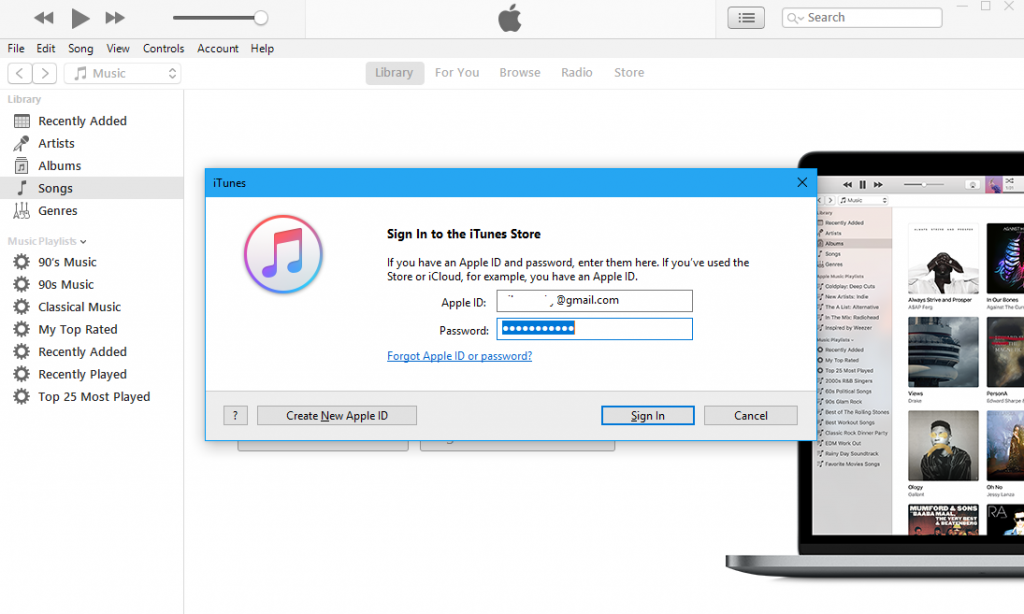Screen dimensions: 1024x614
Task: Open the Controls menu
Action: [163, 48]
